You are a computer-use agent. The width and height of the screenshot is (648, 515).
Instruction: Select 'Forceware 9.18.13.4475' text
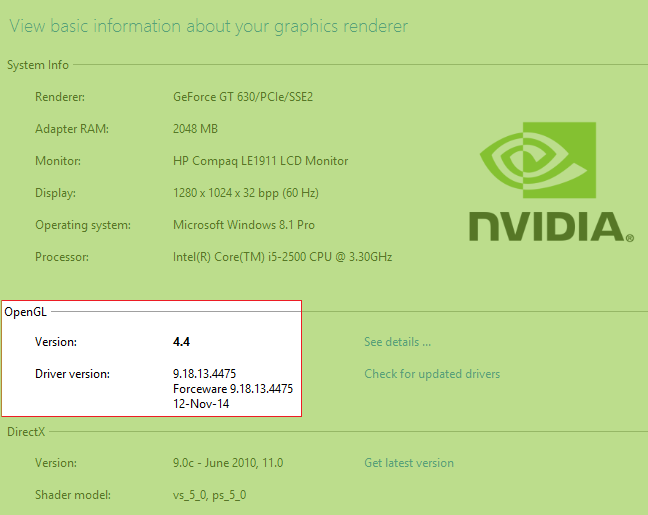[233, 389]
